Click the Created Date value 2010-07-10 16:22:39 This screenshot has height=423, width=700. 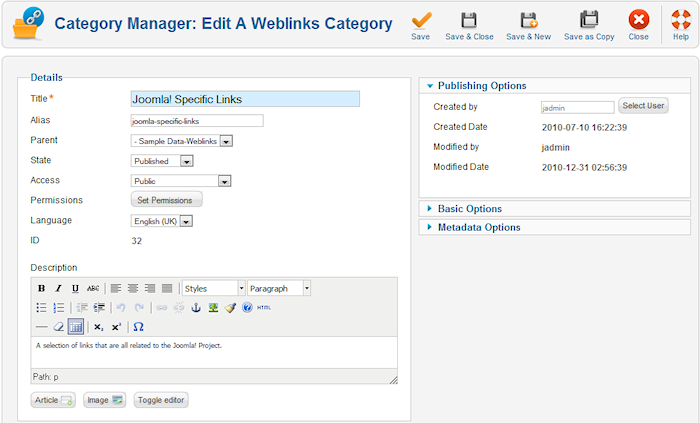coord(584,128)
